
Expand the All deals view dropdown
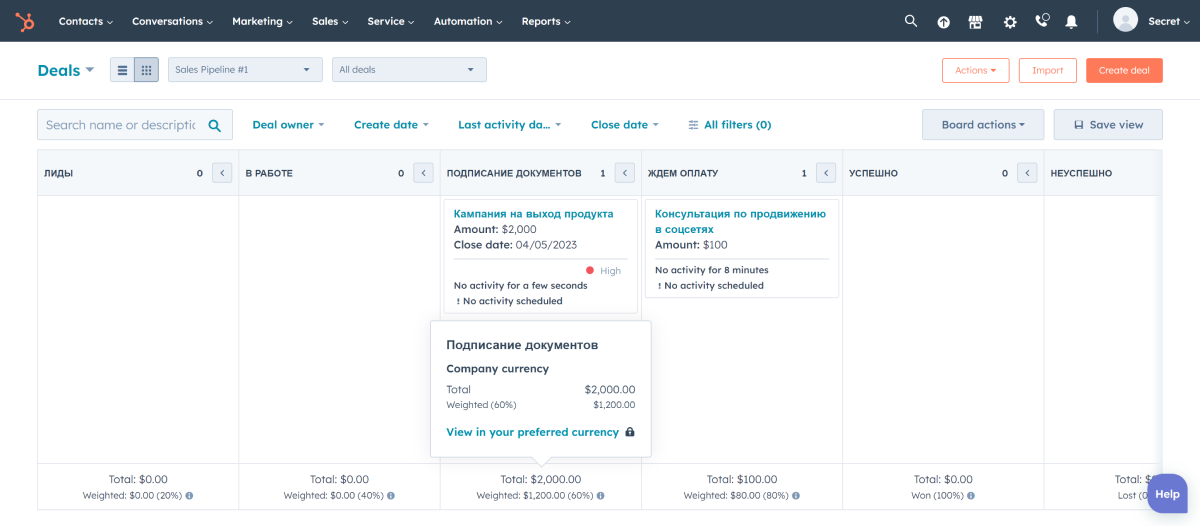409,70
